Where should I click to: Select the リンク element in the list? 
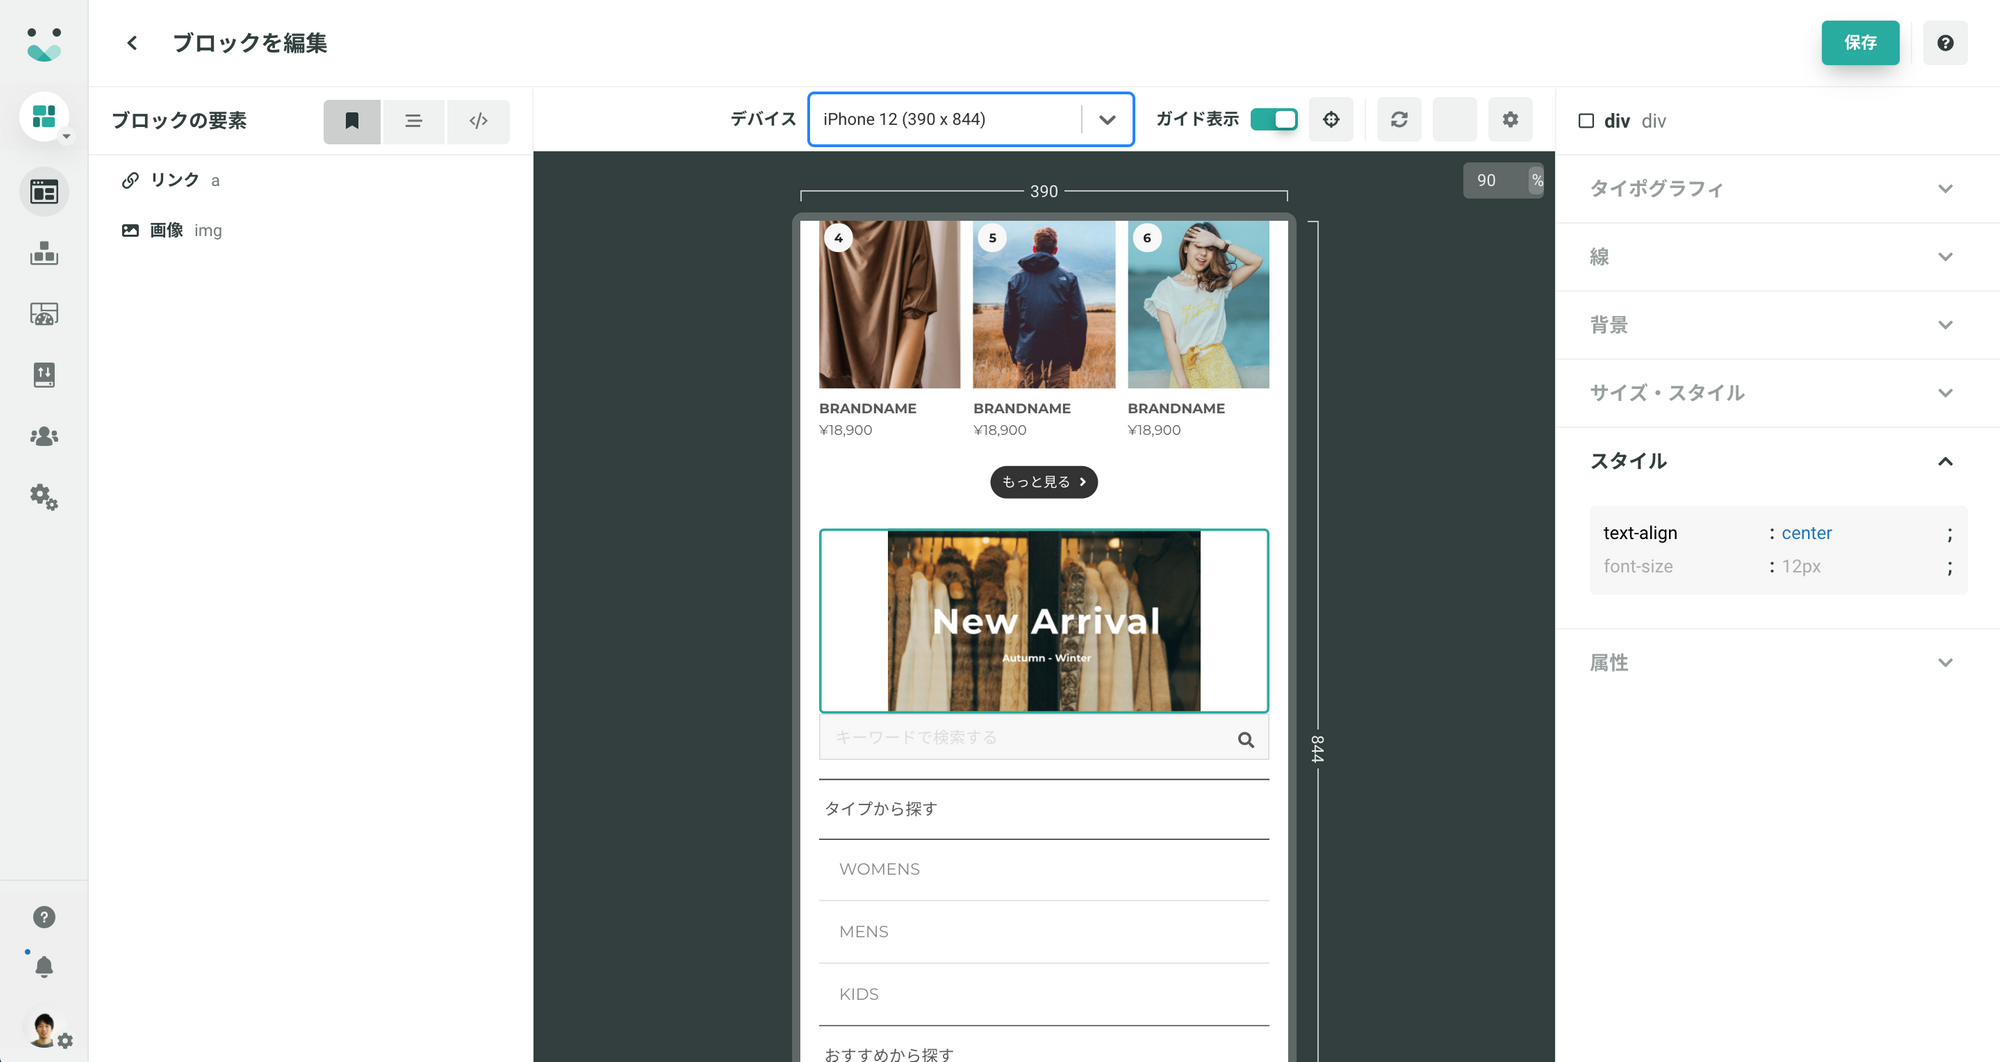pos(174,180)
